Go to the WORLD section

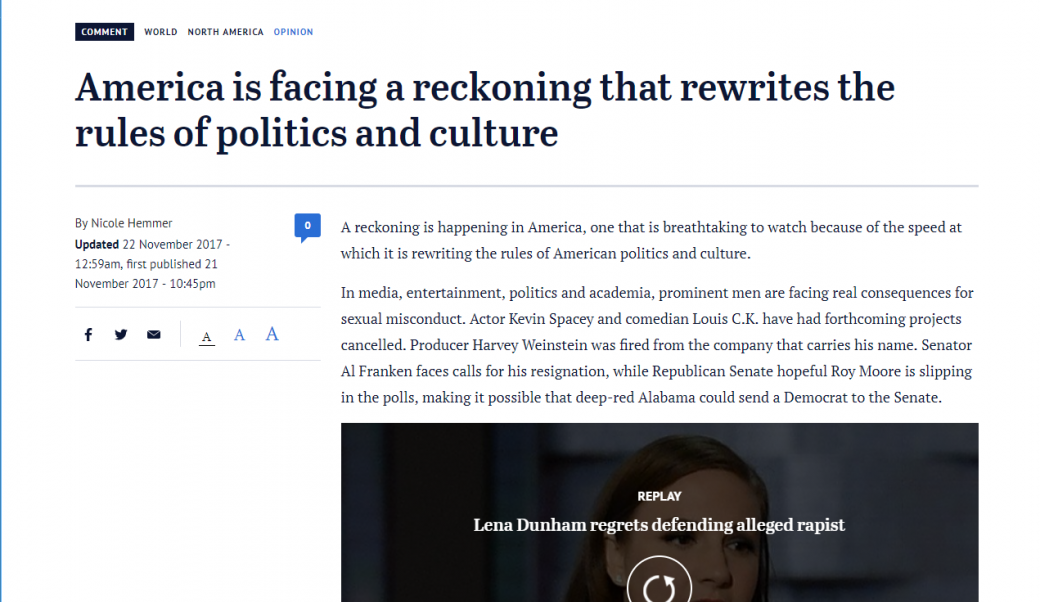[x=160, y=32]
